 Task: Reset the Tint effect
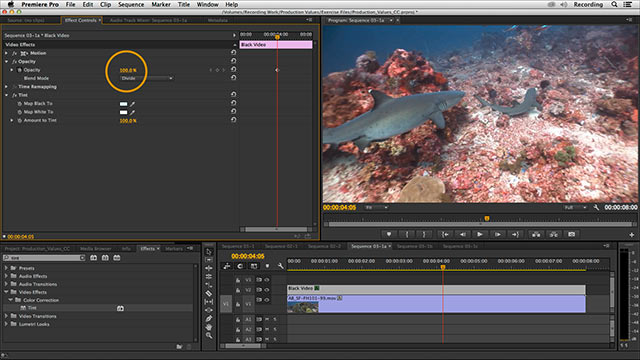(x=233, y=95)
